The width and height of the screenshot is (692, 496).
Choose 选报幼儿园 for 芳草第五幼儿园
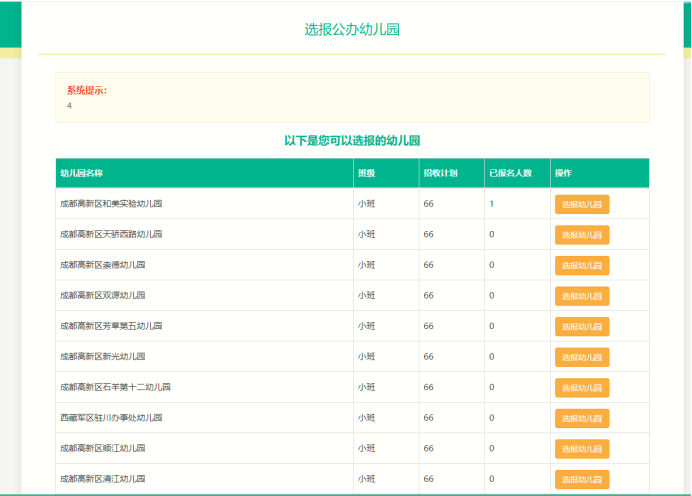581,326
